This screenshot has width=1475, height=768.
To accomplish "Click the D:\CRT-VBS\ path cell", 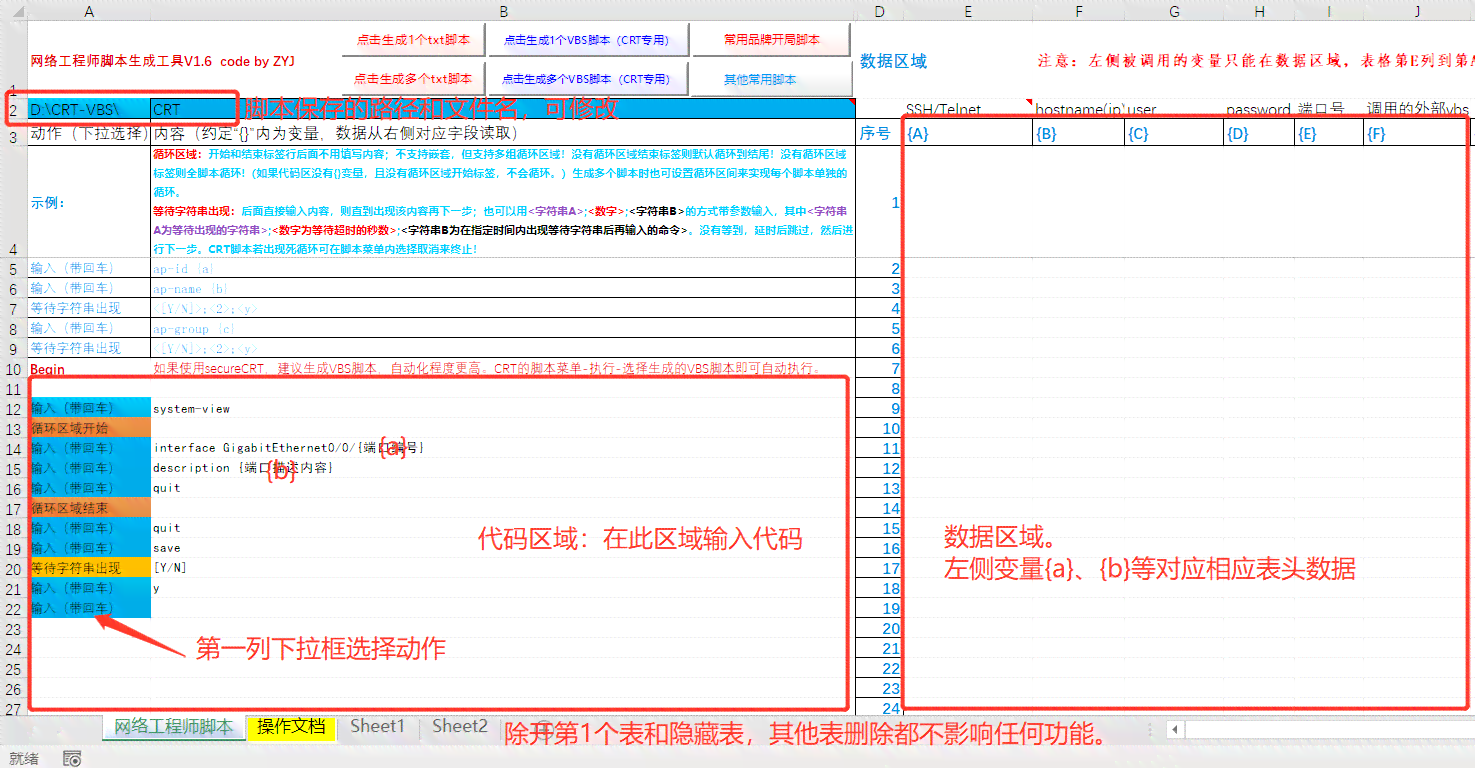I will click(90, 110).
